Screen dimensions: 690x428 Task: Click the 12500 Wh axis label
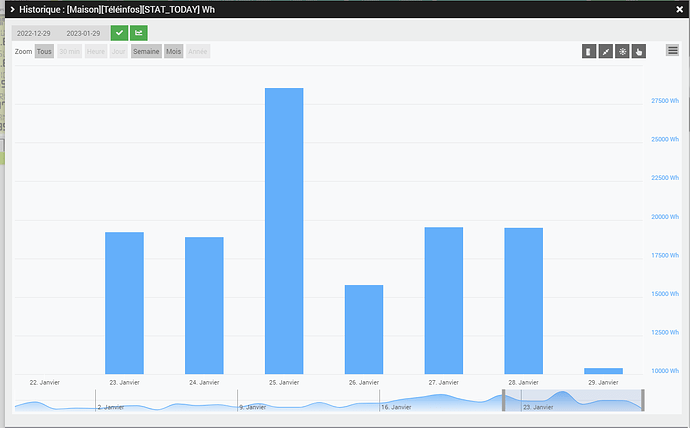click(x=665, y=333)
